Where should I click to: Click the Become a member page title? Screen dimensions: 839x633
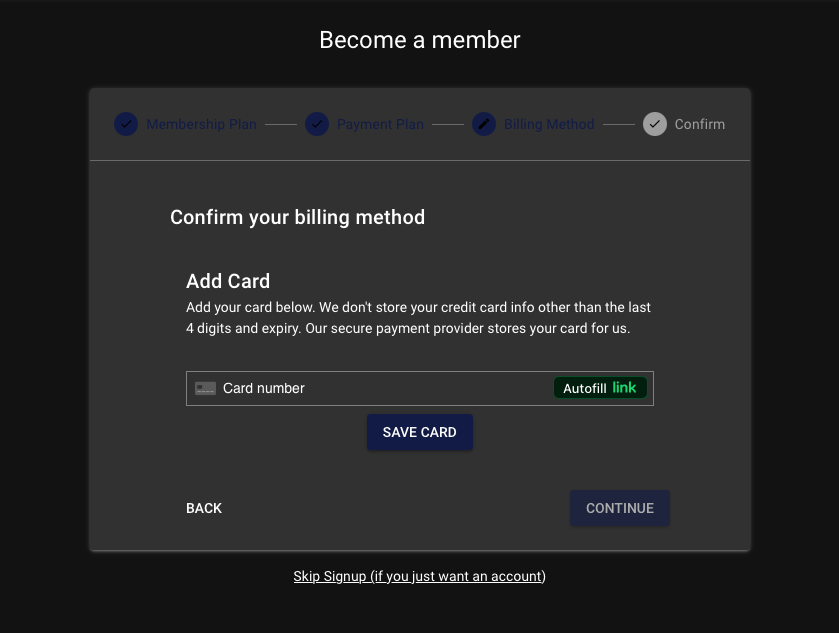(420, 40)
